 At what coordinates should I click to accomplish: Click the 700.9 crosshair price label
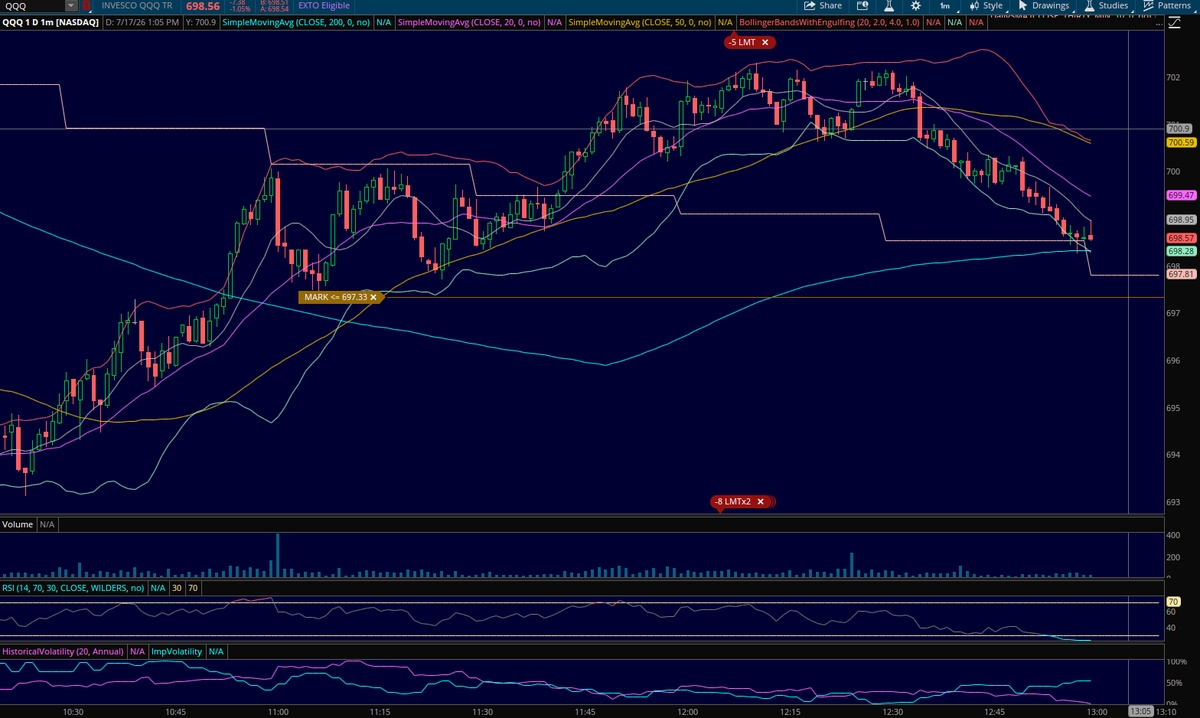1180,128
